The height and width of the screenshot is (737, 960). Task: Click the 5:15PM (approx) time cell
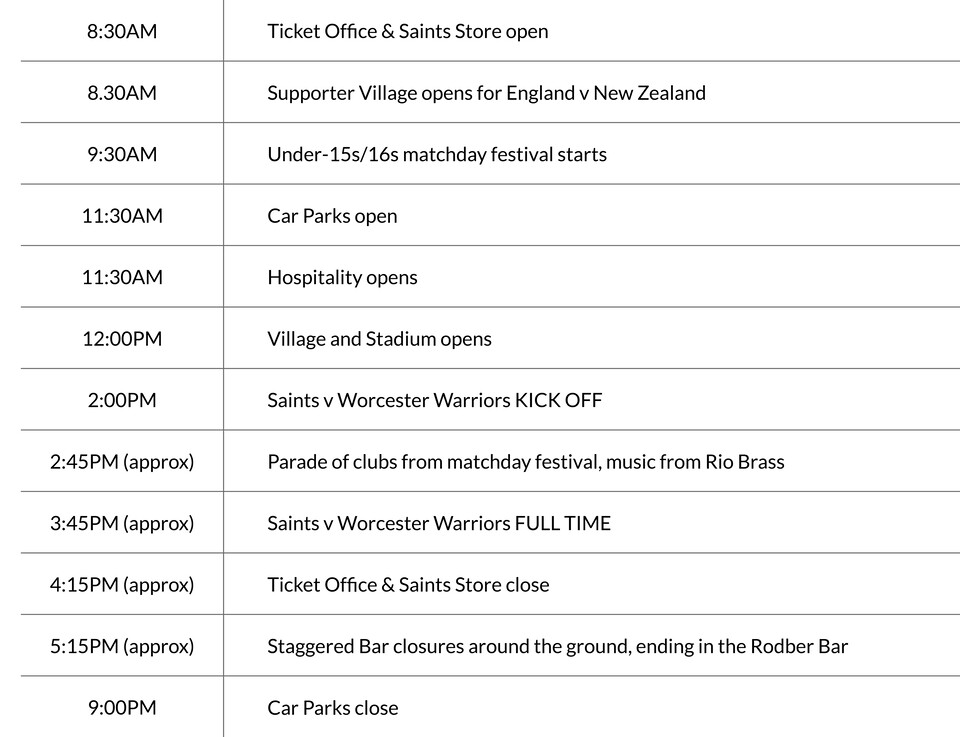[122, 646]
